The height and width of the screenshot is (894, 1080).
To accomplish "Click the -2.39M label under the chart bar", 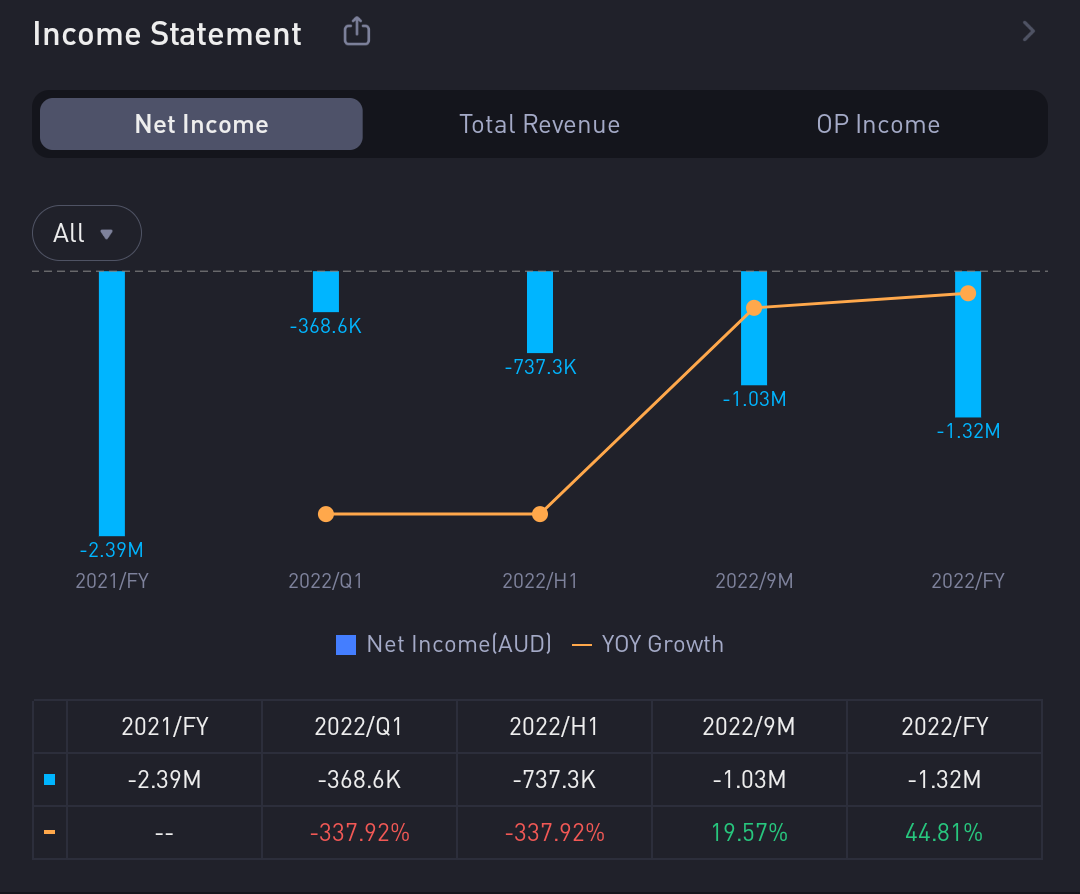I will pos(112,550).
